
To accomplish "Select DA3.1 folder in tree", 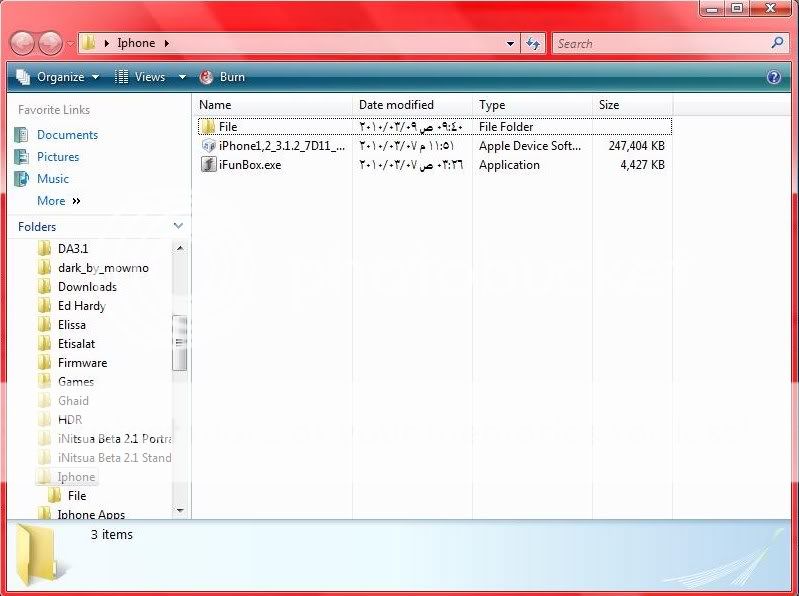I will point(73,249).
